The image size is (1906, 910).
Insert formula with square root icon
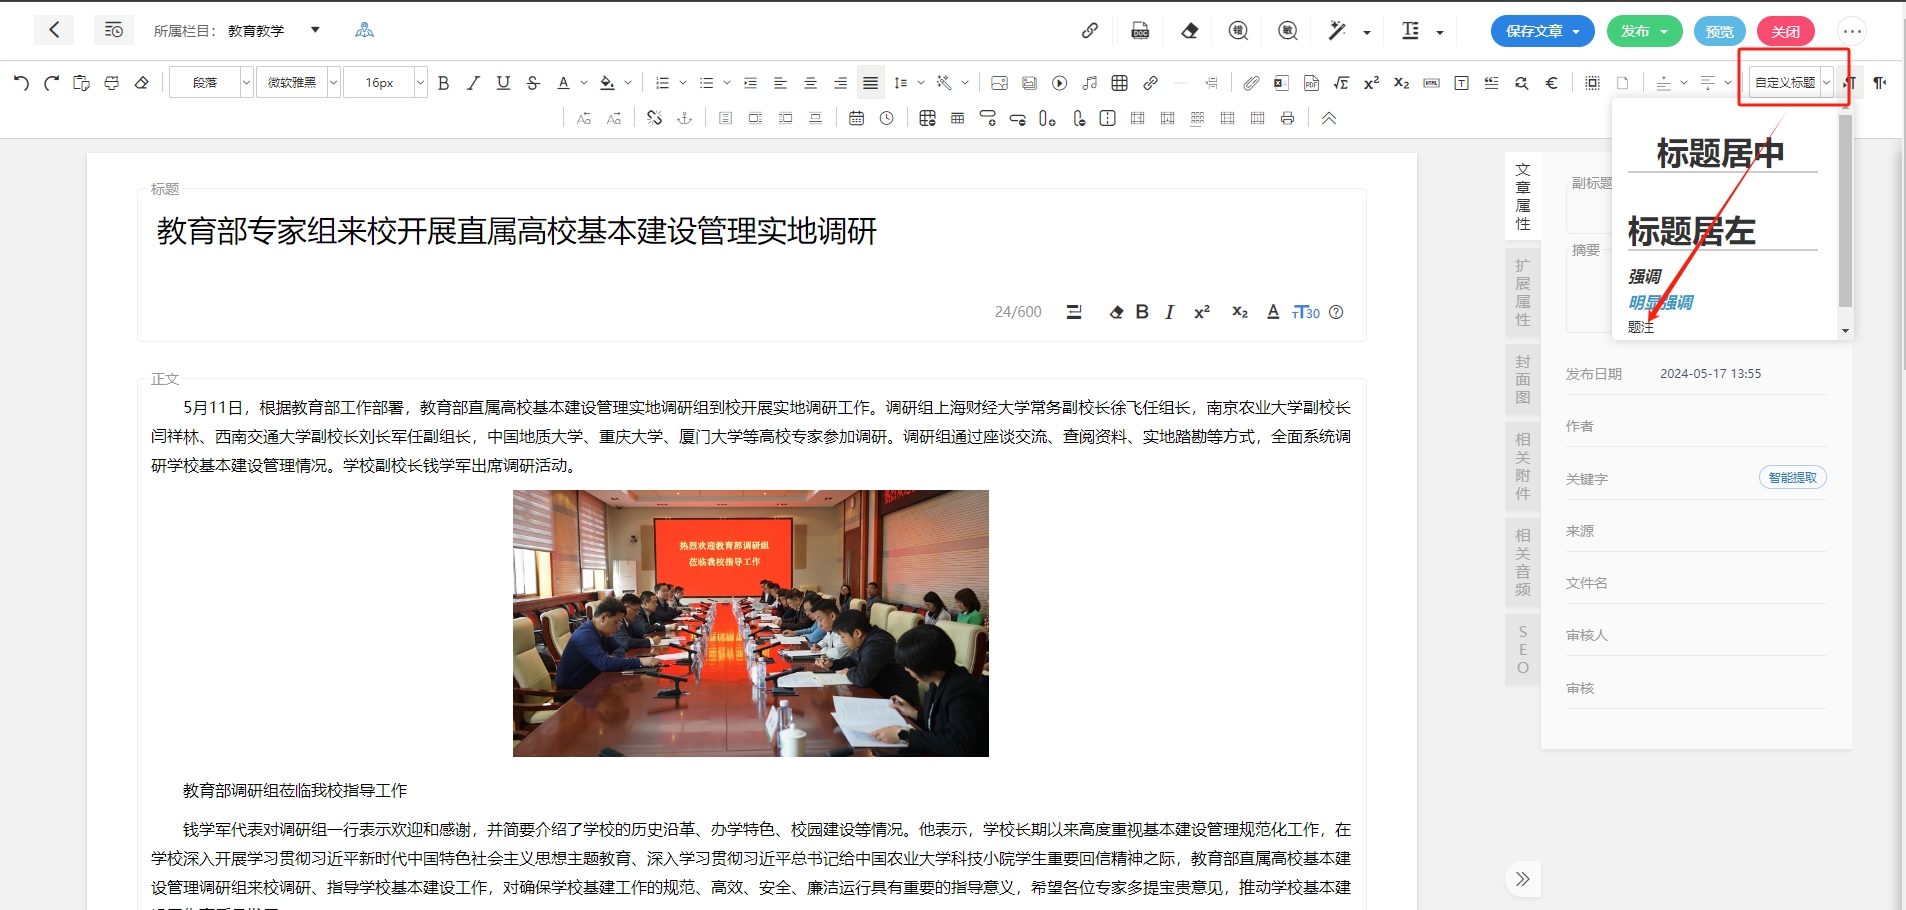click(x=1341, y=83)
